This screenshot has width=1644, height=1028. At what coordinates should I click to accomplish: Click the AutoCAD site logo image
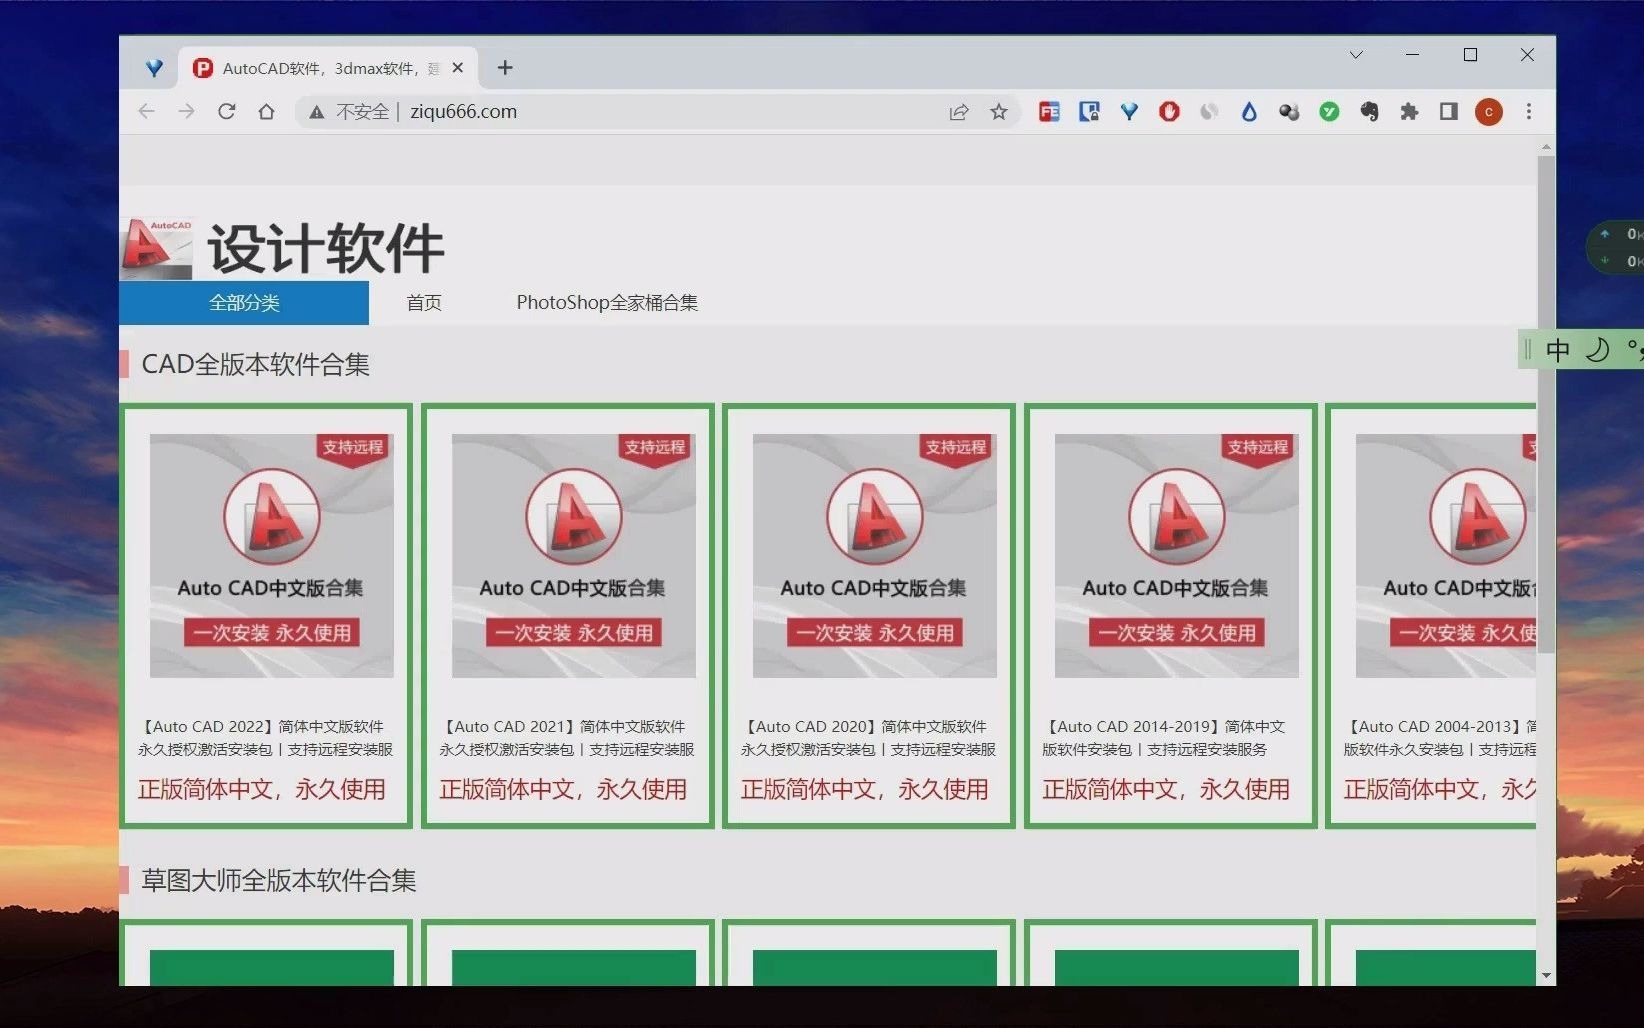click(x=156, y=249)
